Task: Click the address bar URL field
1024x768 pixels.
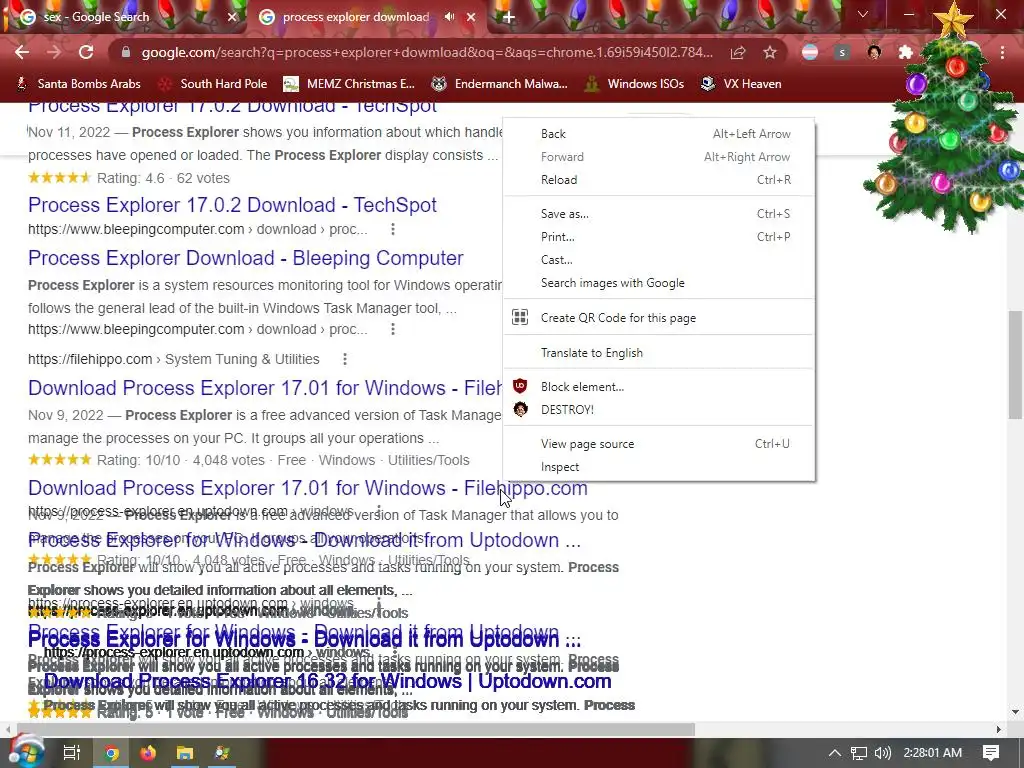Action: coord(427,52)
